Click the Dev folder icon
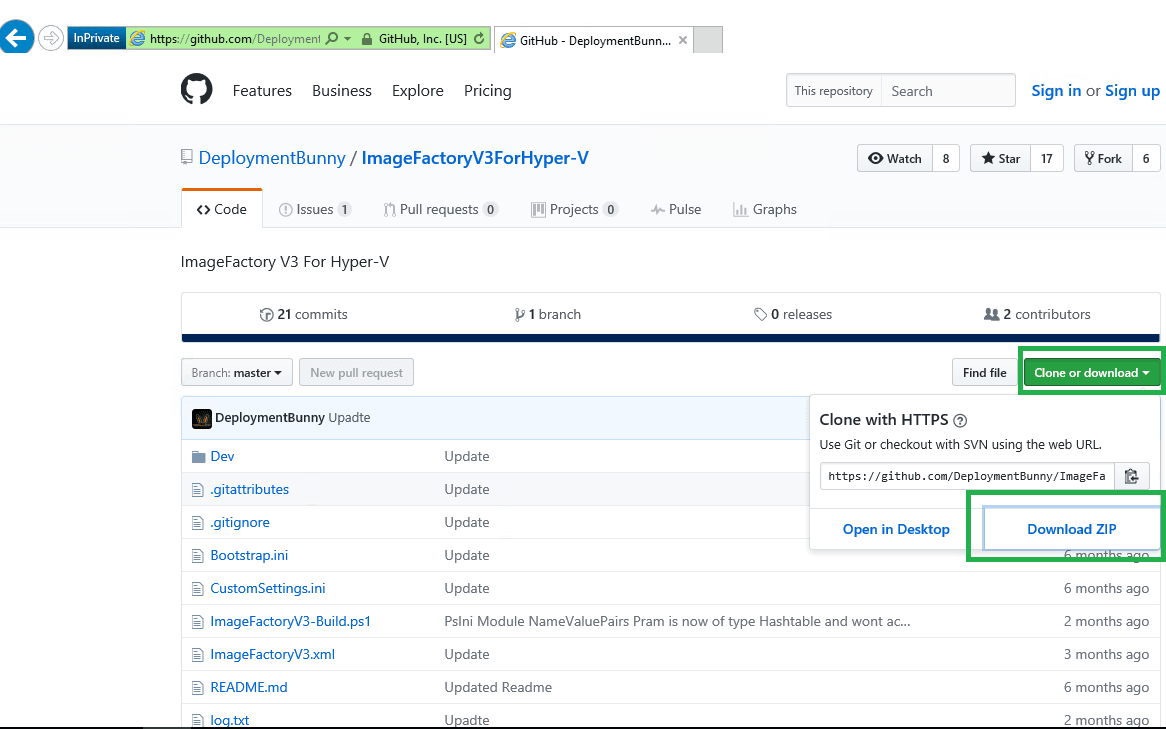This screenshot has height=729, width=1166. (x=198, y=457)
